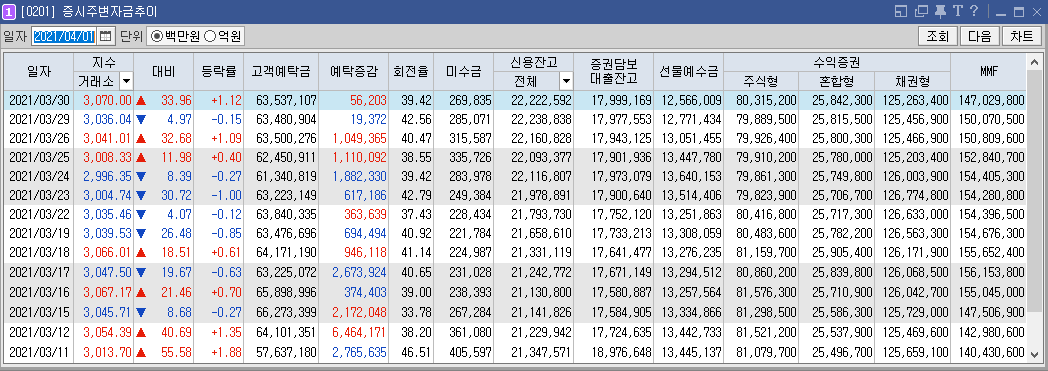Image resolution: width=1048 pixels, height=371 pixels.
Task: Select the 2021/03/25 date cell
Action: pyautogui.click(x=39, y=158)
